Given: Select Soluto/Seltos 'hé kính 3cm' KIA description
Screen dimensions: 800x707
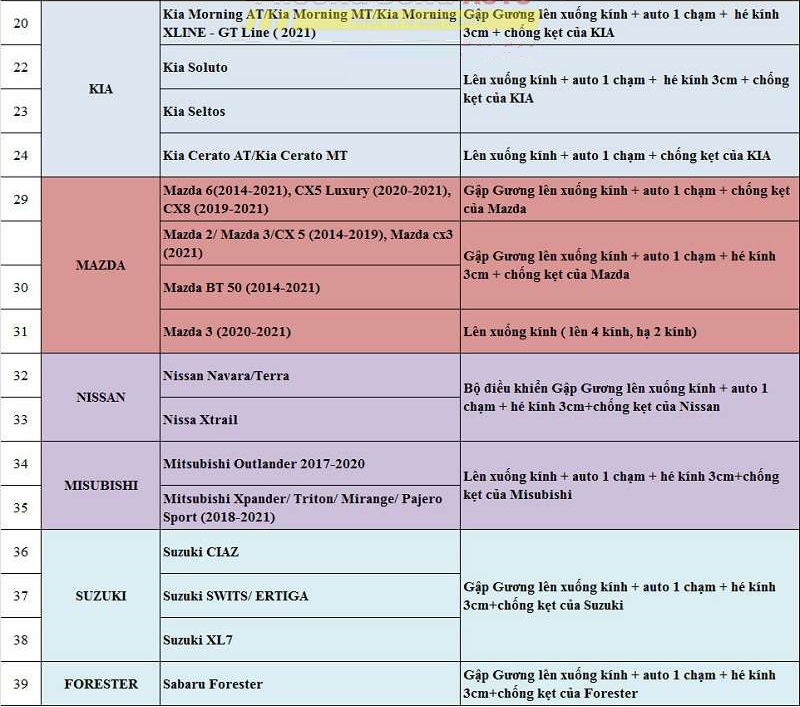Looking at the screenshot, I should pos(630,89).
